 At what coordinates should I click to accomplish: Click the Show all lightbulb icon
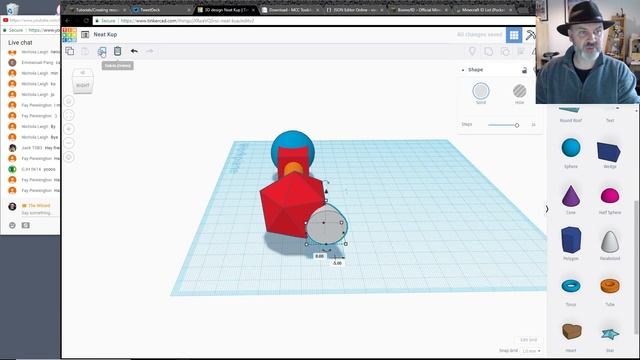(x=472, y=51)
